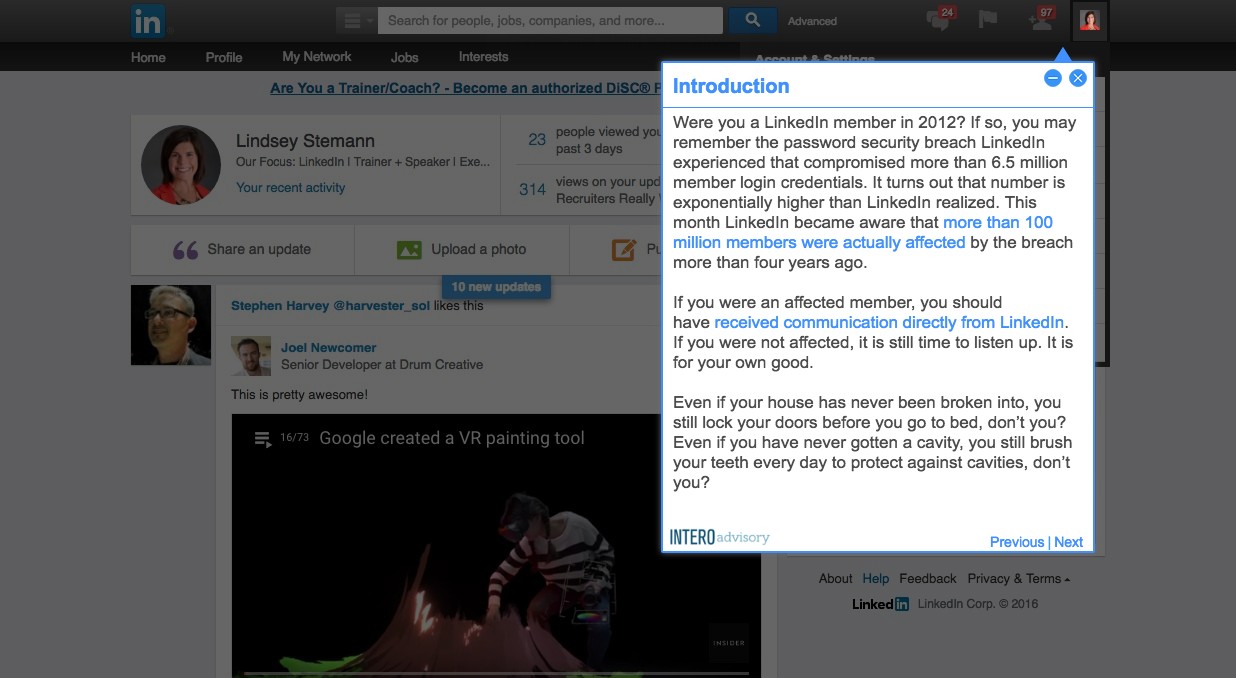Open Lindsey Stemann name link
This screenshot has width=1236, height=678.
pyautogui.click(x=305, y=141)
